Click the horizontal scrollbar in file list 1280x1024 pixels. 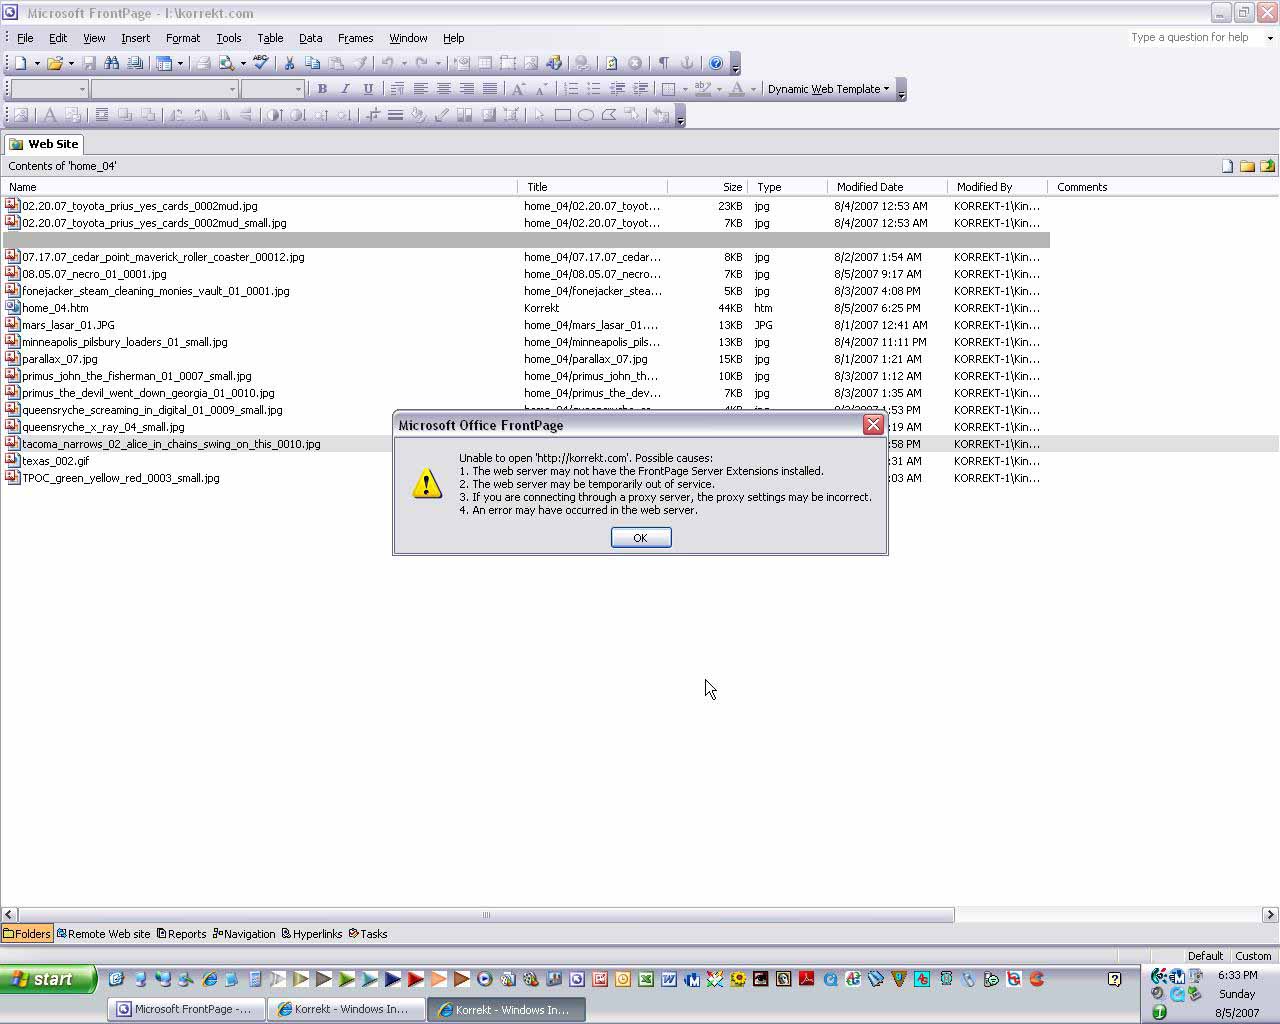486,914
